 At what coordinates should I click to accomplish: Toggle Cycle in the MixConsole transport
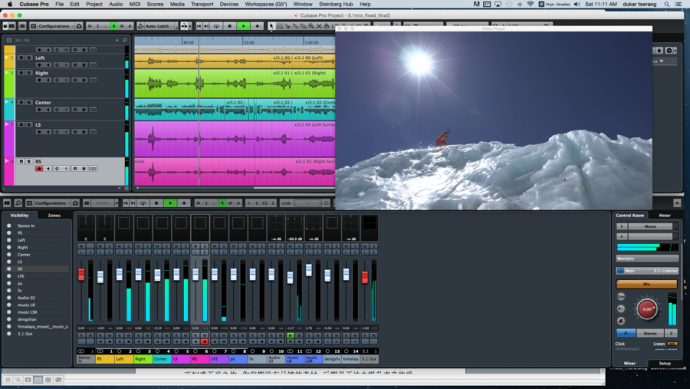143,203
